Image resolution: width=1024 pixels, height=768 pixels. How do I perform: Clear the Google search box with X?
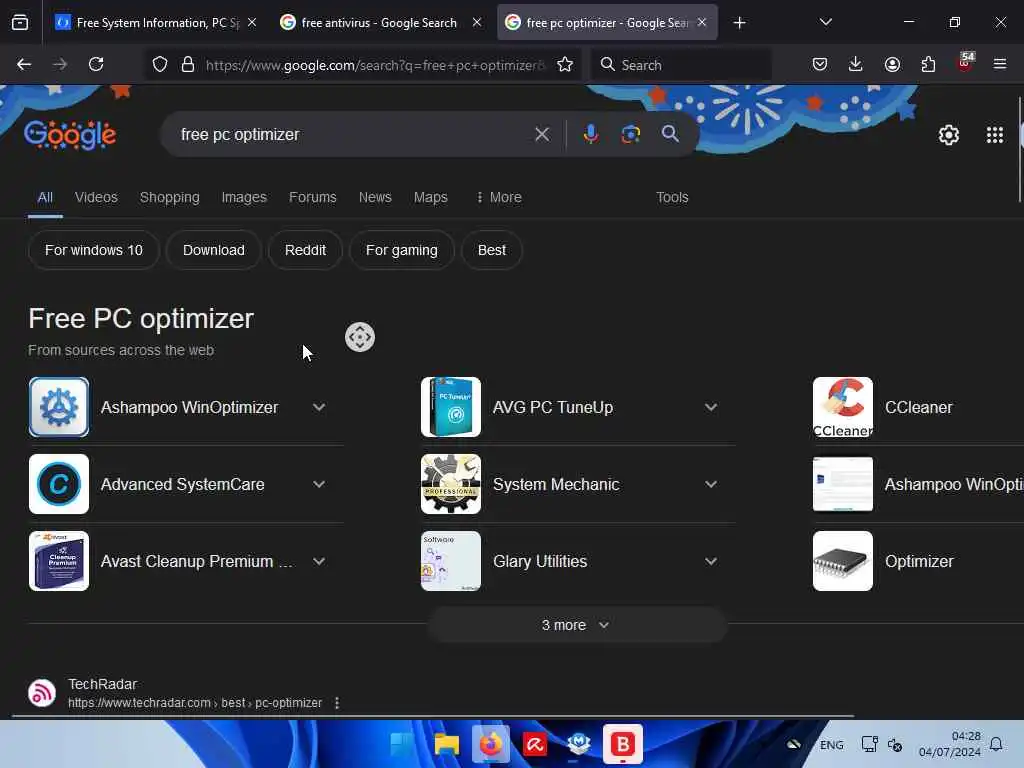point(542,135)
